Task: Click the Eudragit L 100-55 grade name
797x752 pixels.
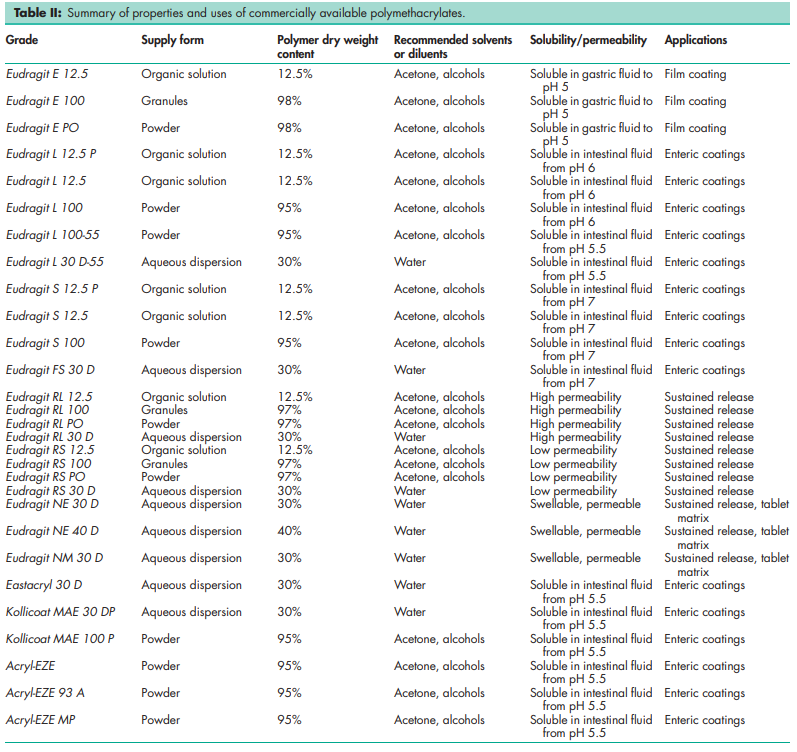Action: pos(52,235)
